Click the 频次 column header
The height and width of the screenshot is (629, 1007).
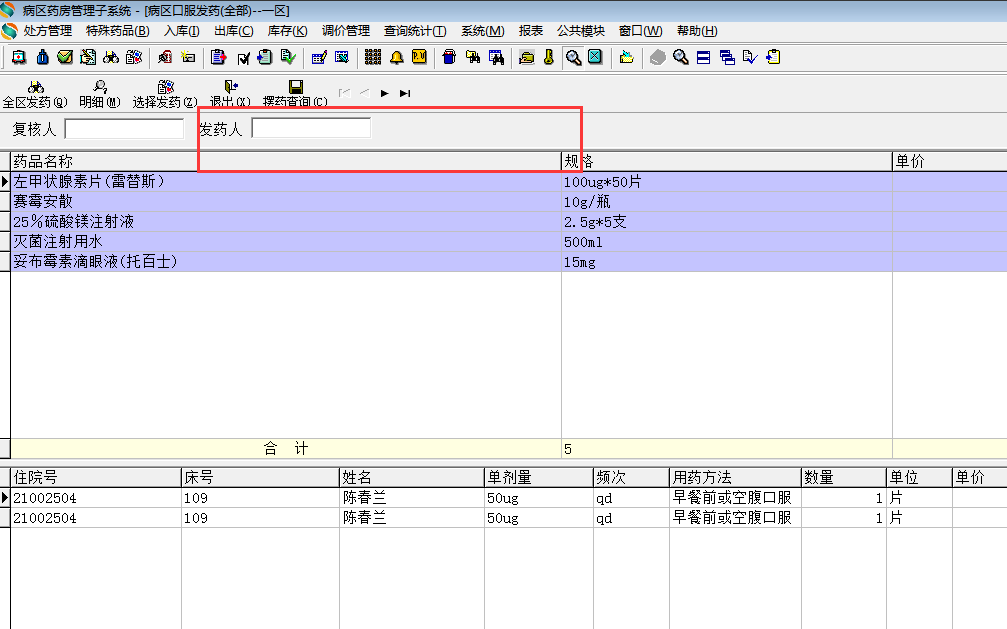pyautogui.click(x=631, y=477)
